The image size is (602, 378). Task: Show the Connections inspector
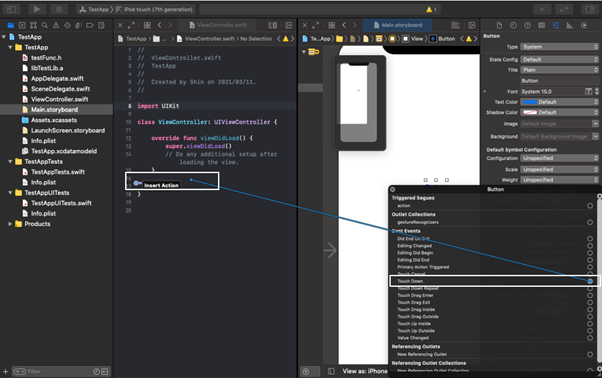pyautogui.click(x=584, y=25)
